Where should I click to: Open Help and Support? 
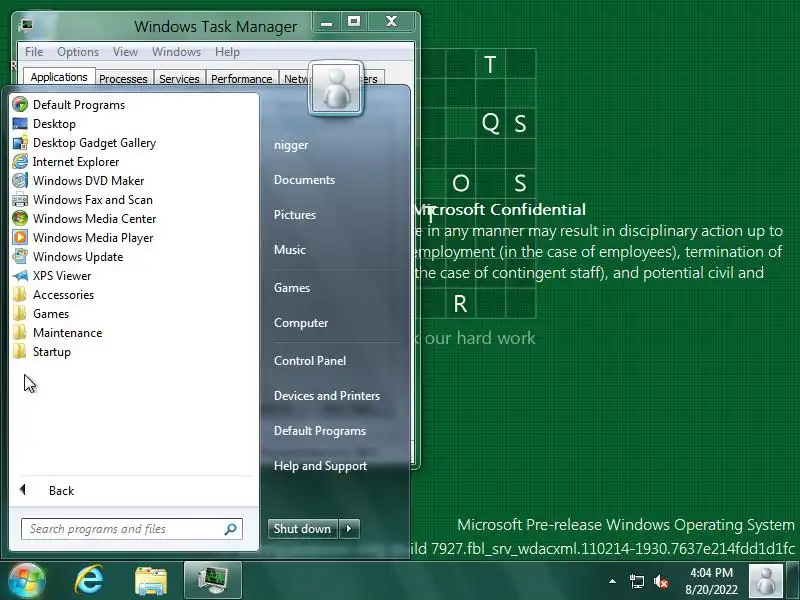point(320,466)
